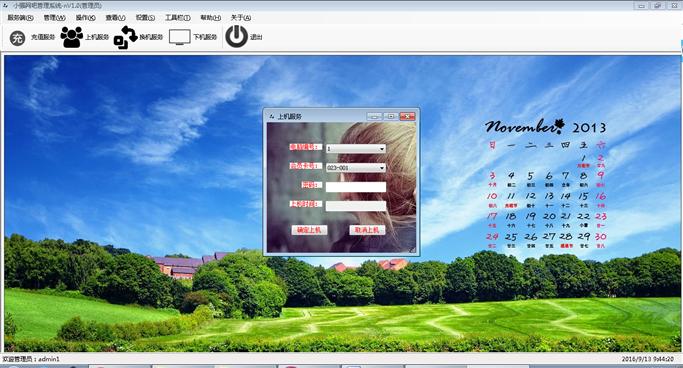
Task: Open the 服务端(R) menu
Action: pos(20,18)
